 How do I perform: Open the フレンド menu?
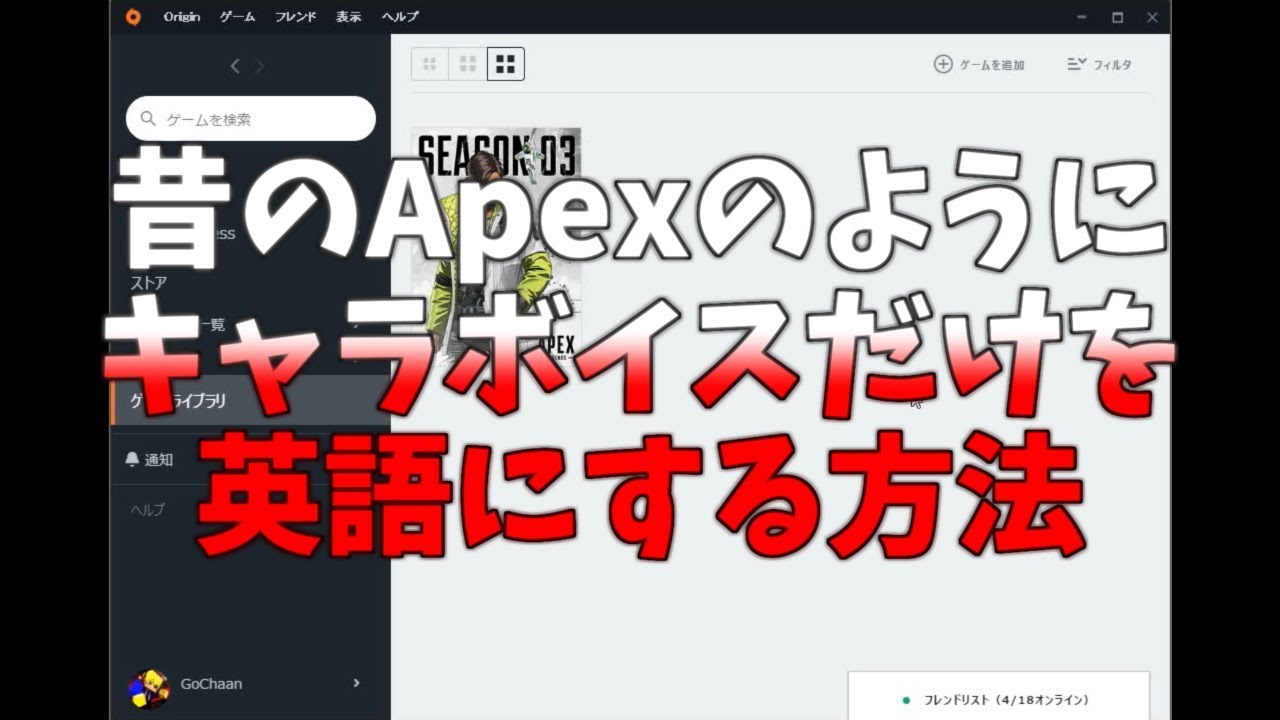tap(295, 17)
